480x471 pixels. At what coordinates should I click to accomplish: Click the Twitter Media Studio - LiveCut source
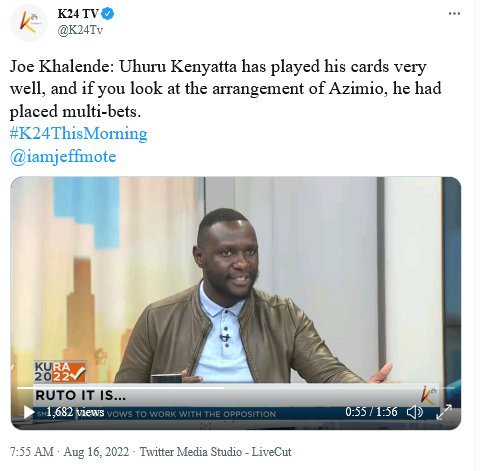pos(215,452)
